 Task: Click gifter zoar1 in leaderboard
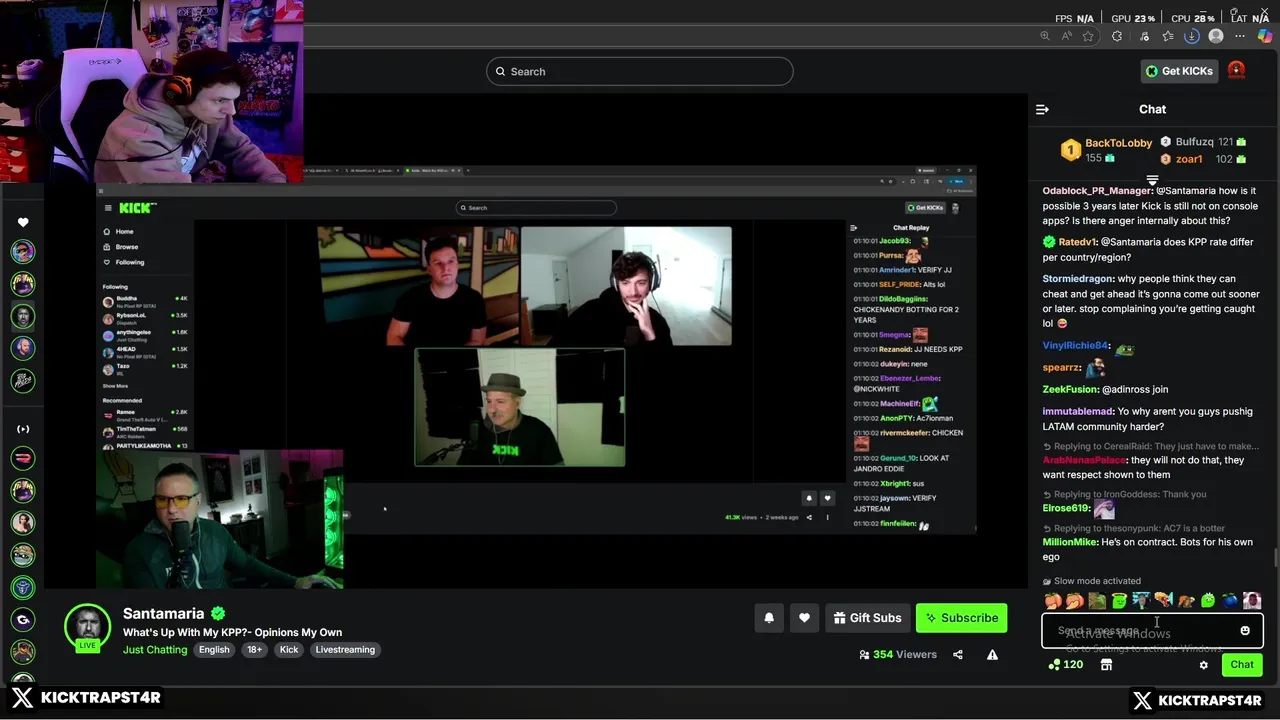click(x=1189, y=159)
